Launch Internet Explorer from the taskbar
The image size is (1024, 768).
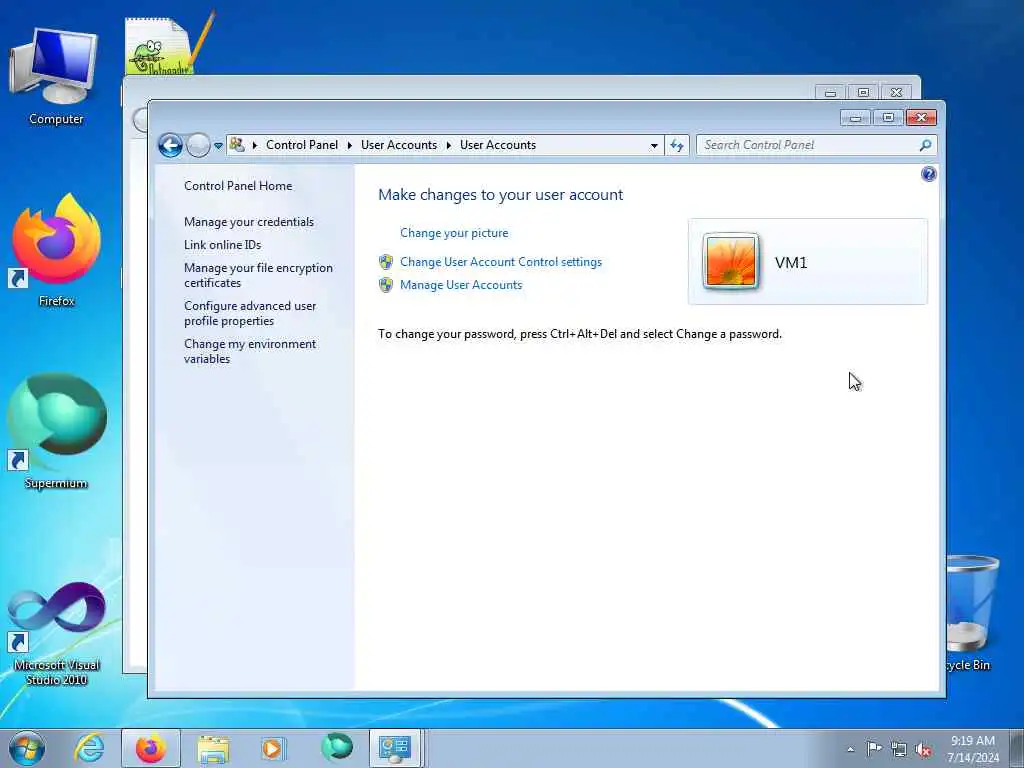(x=89, y=748)
